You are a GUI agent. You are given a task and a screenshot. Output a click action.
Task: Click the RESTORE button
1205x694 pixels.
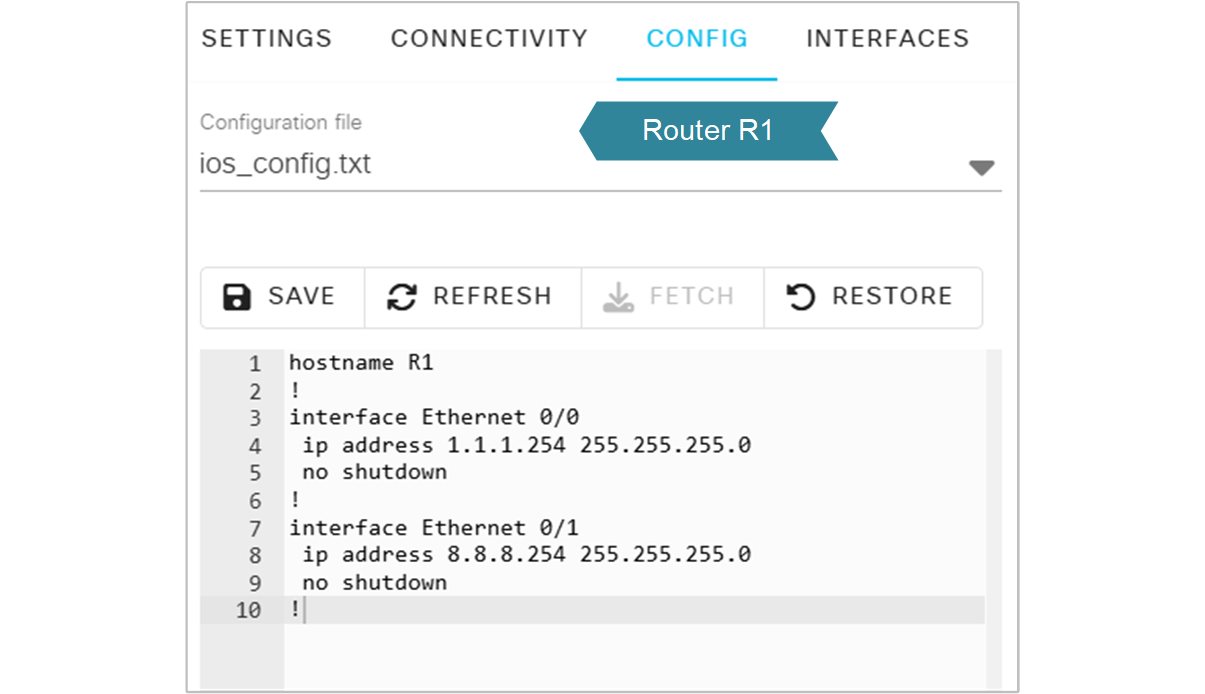[873, 297]
